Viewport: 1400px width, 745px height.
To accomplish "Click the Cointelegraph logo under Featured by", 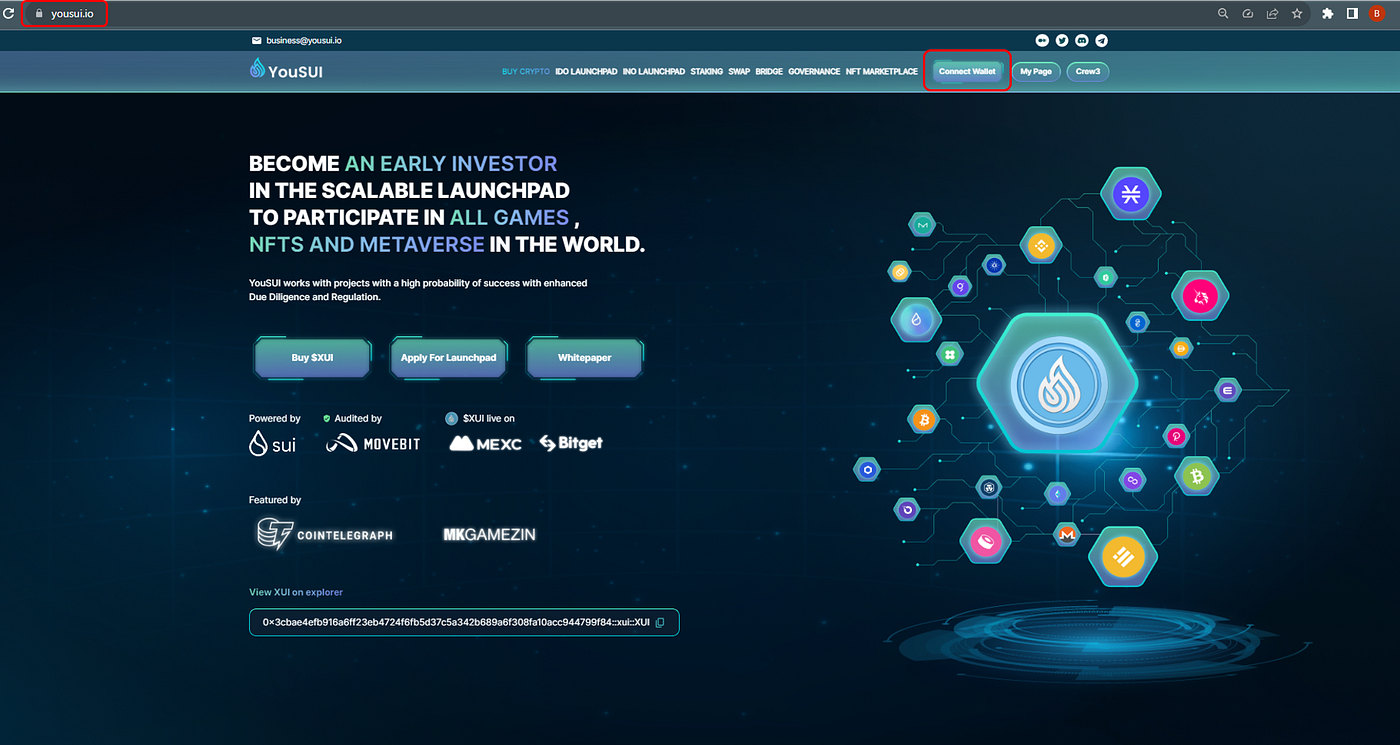I will tap(324, 534).
